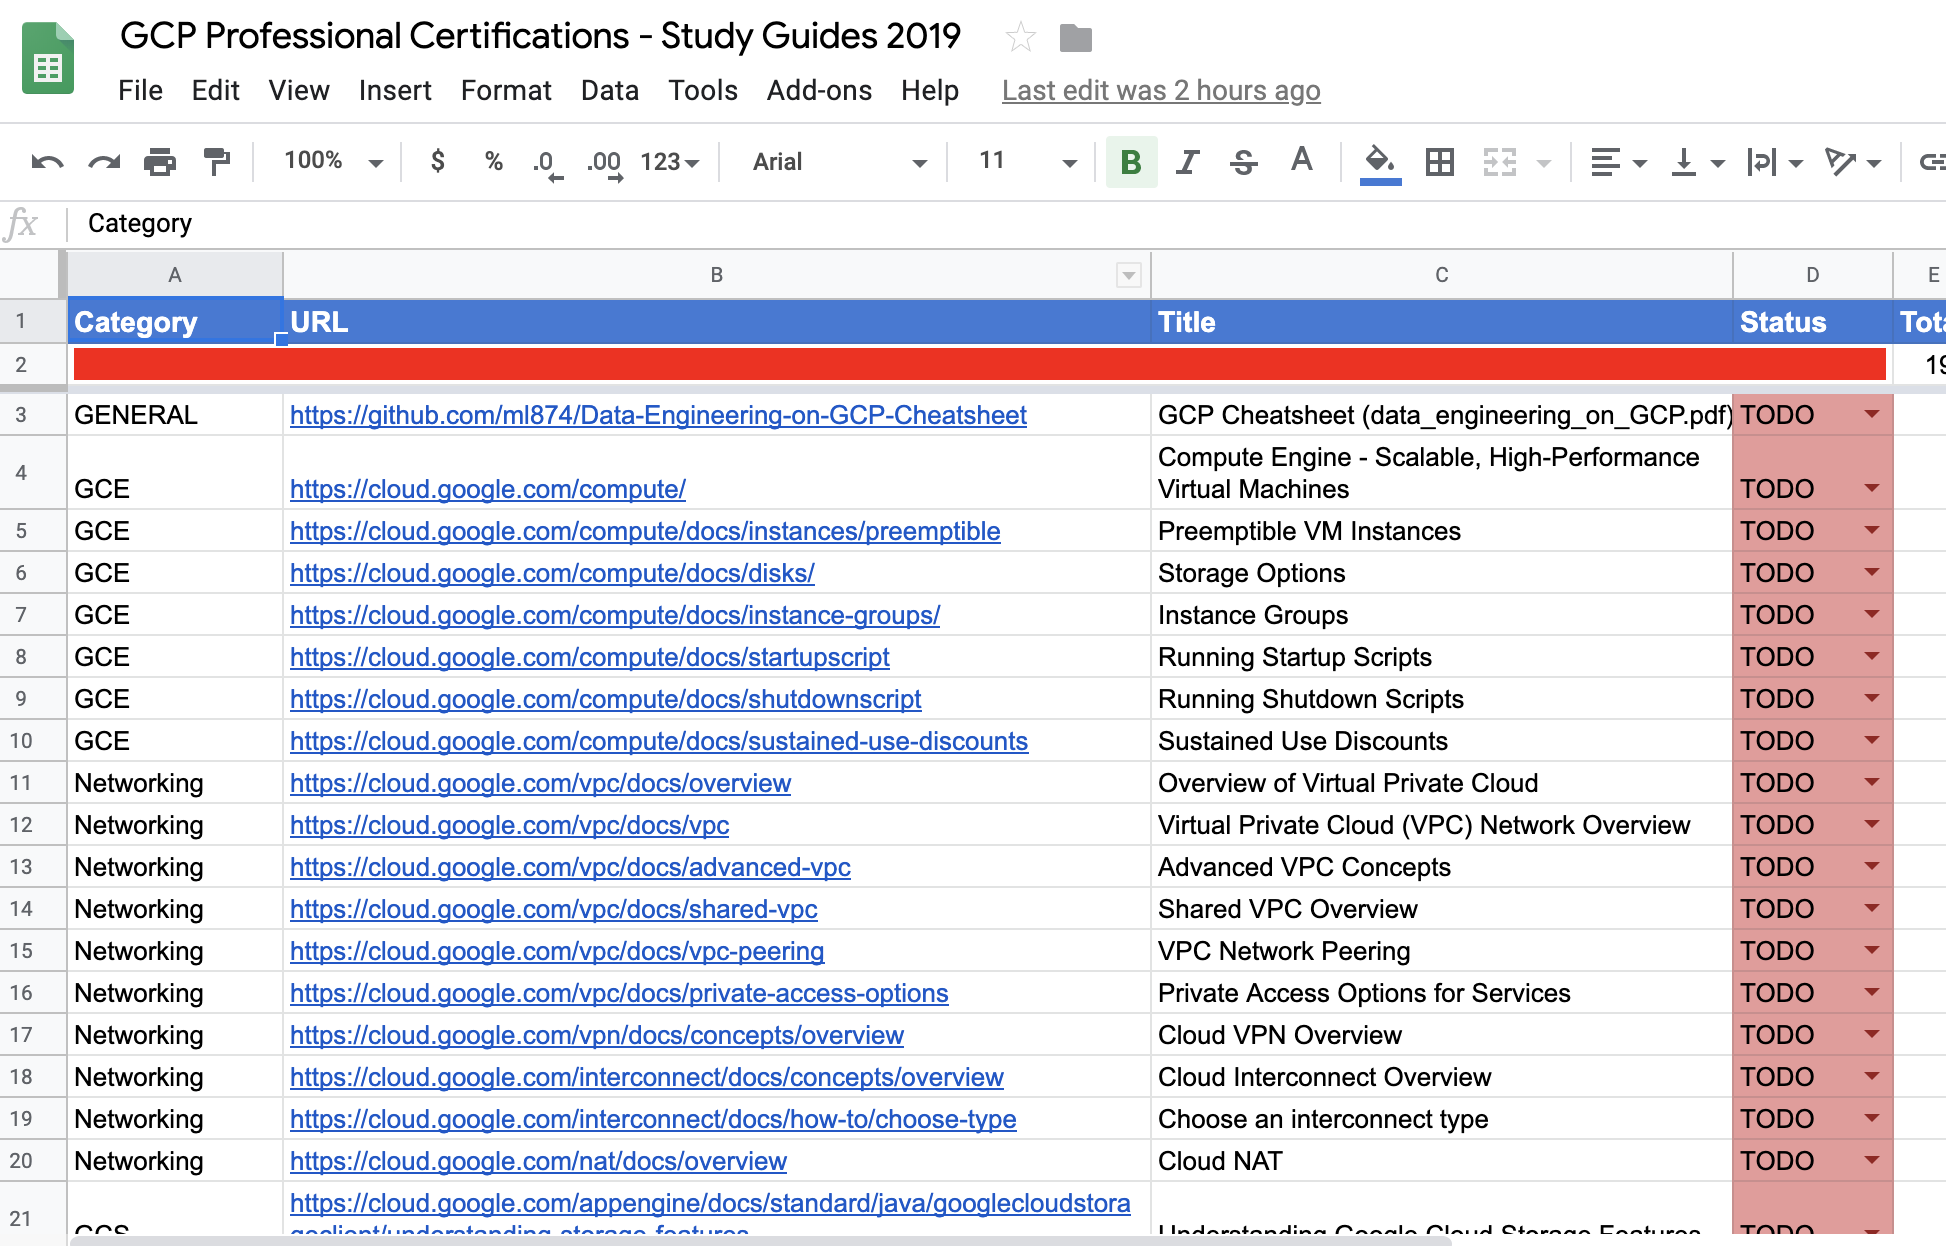Image resolution: width=1946 pixels, height=1246 pixels.
Task: Select the 'GENERAL' category cell
Action: [x=175, y=415]
